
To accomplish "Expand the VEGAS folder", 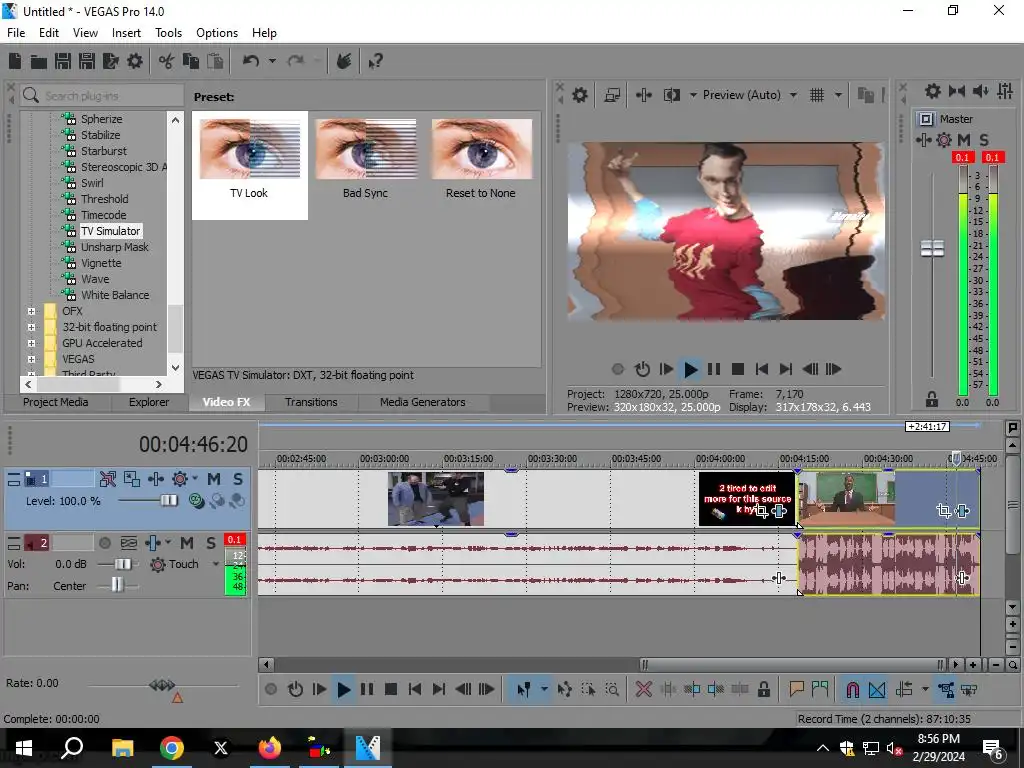I will pos(31,359).
